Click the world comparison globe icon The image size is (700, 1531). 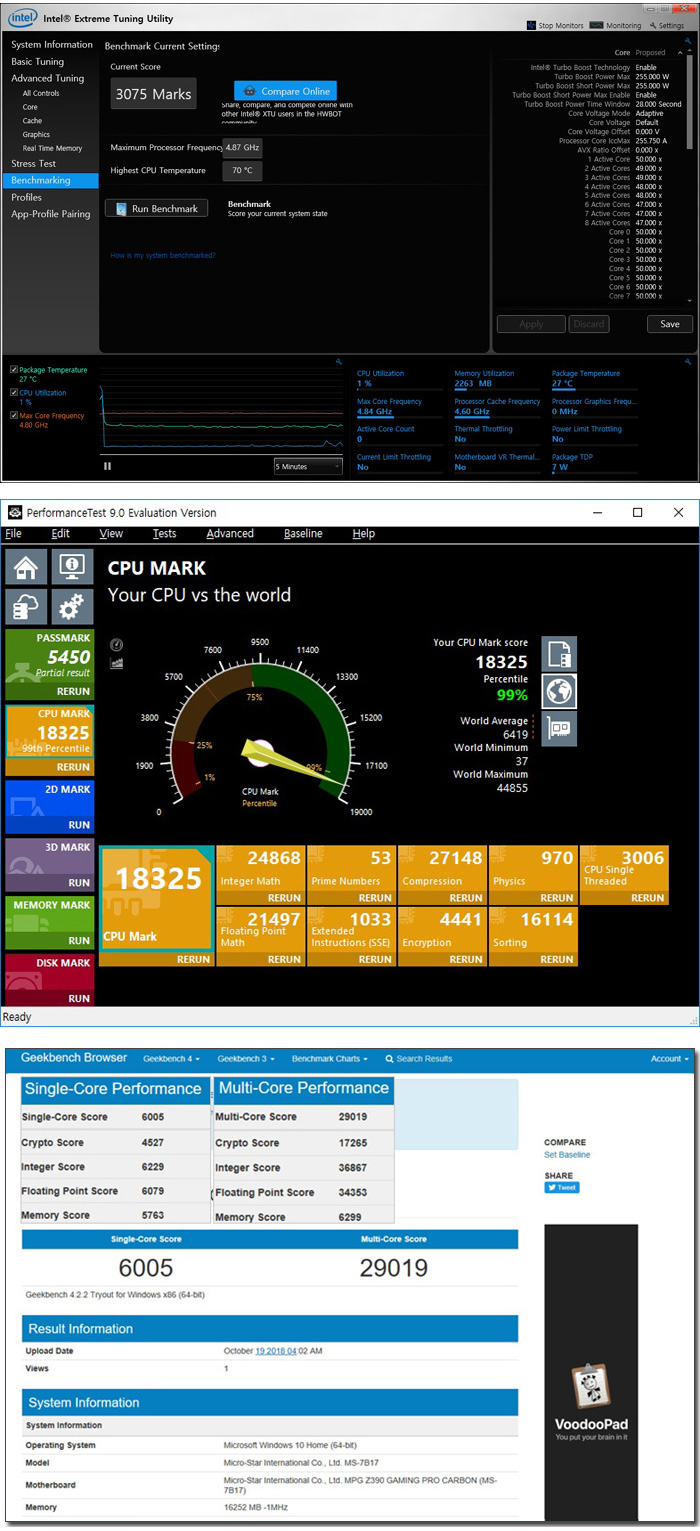click(x=559, y=691)
